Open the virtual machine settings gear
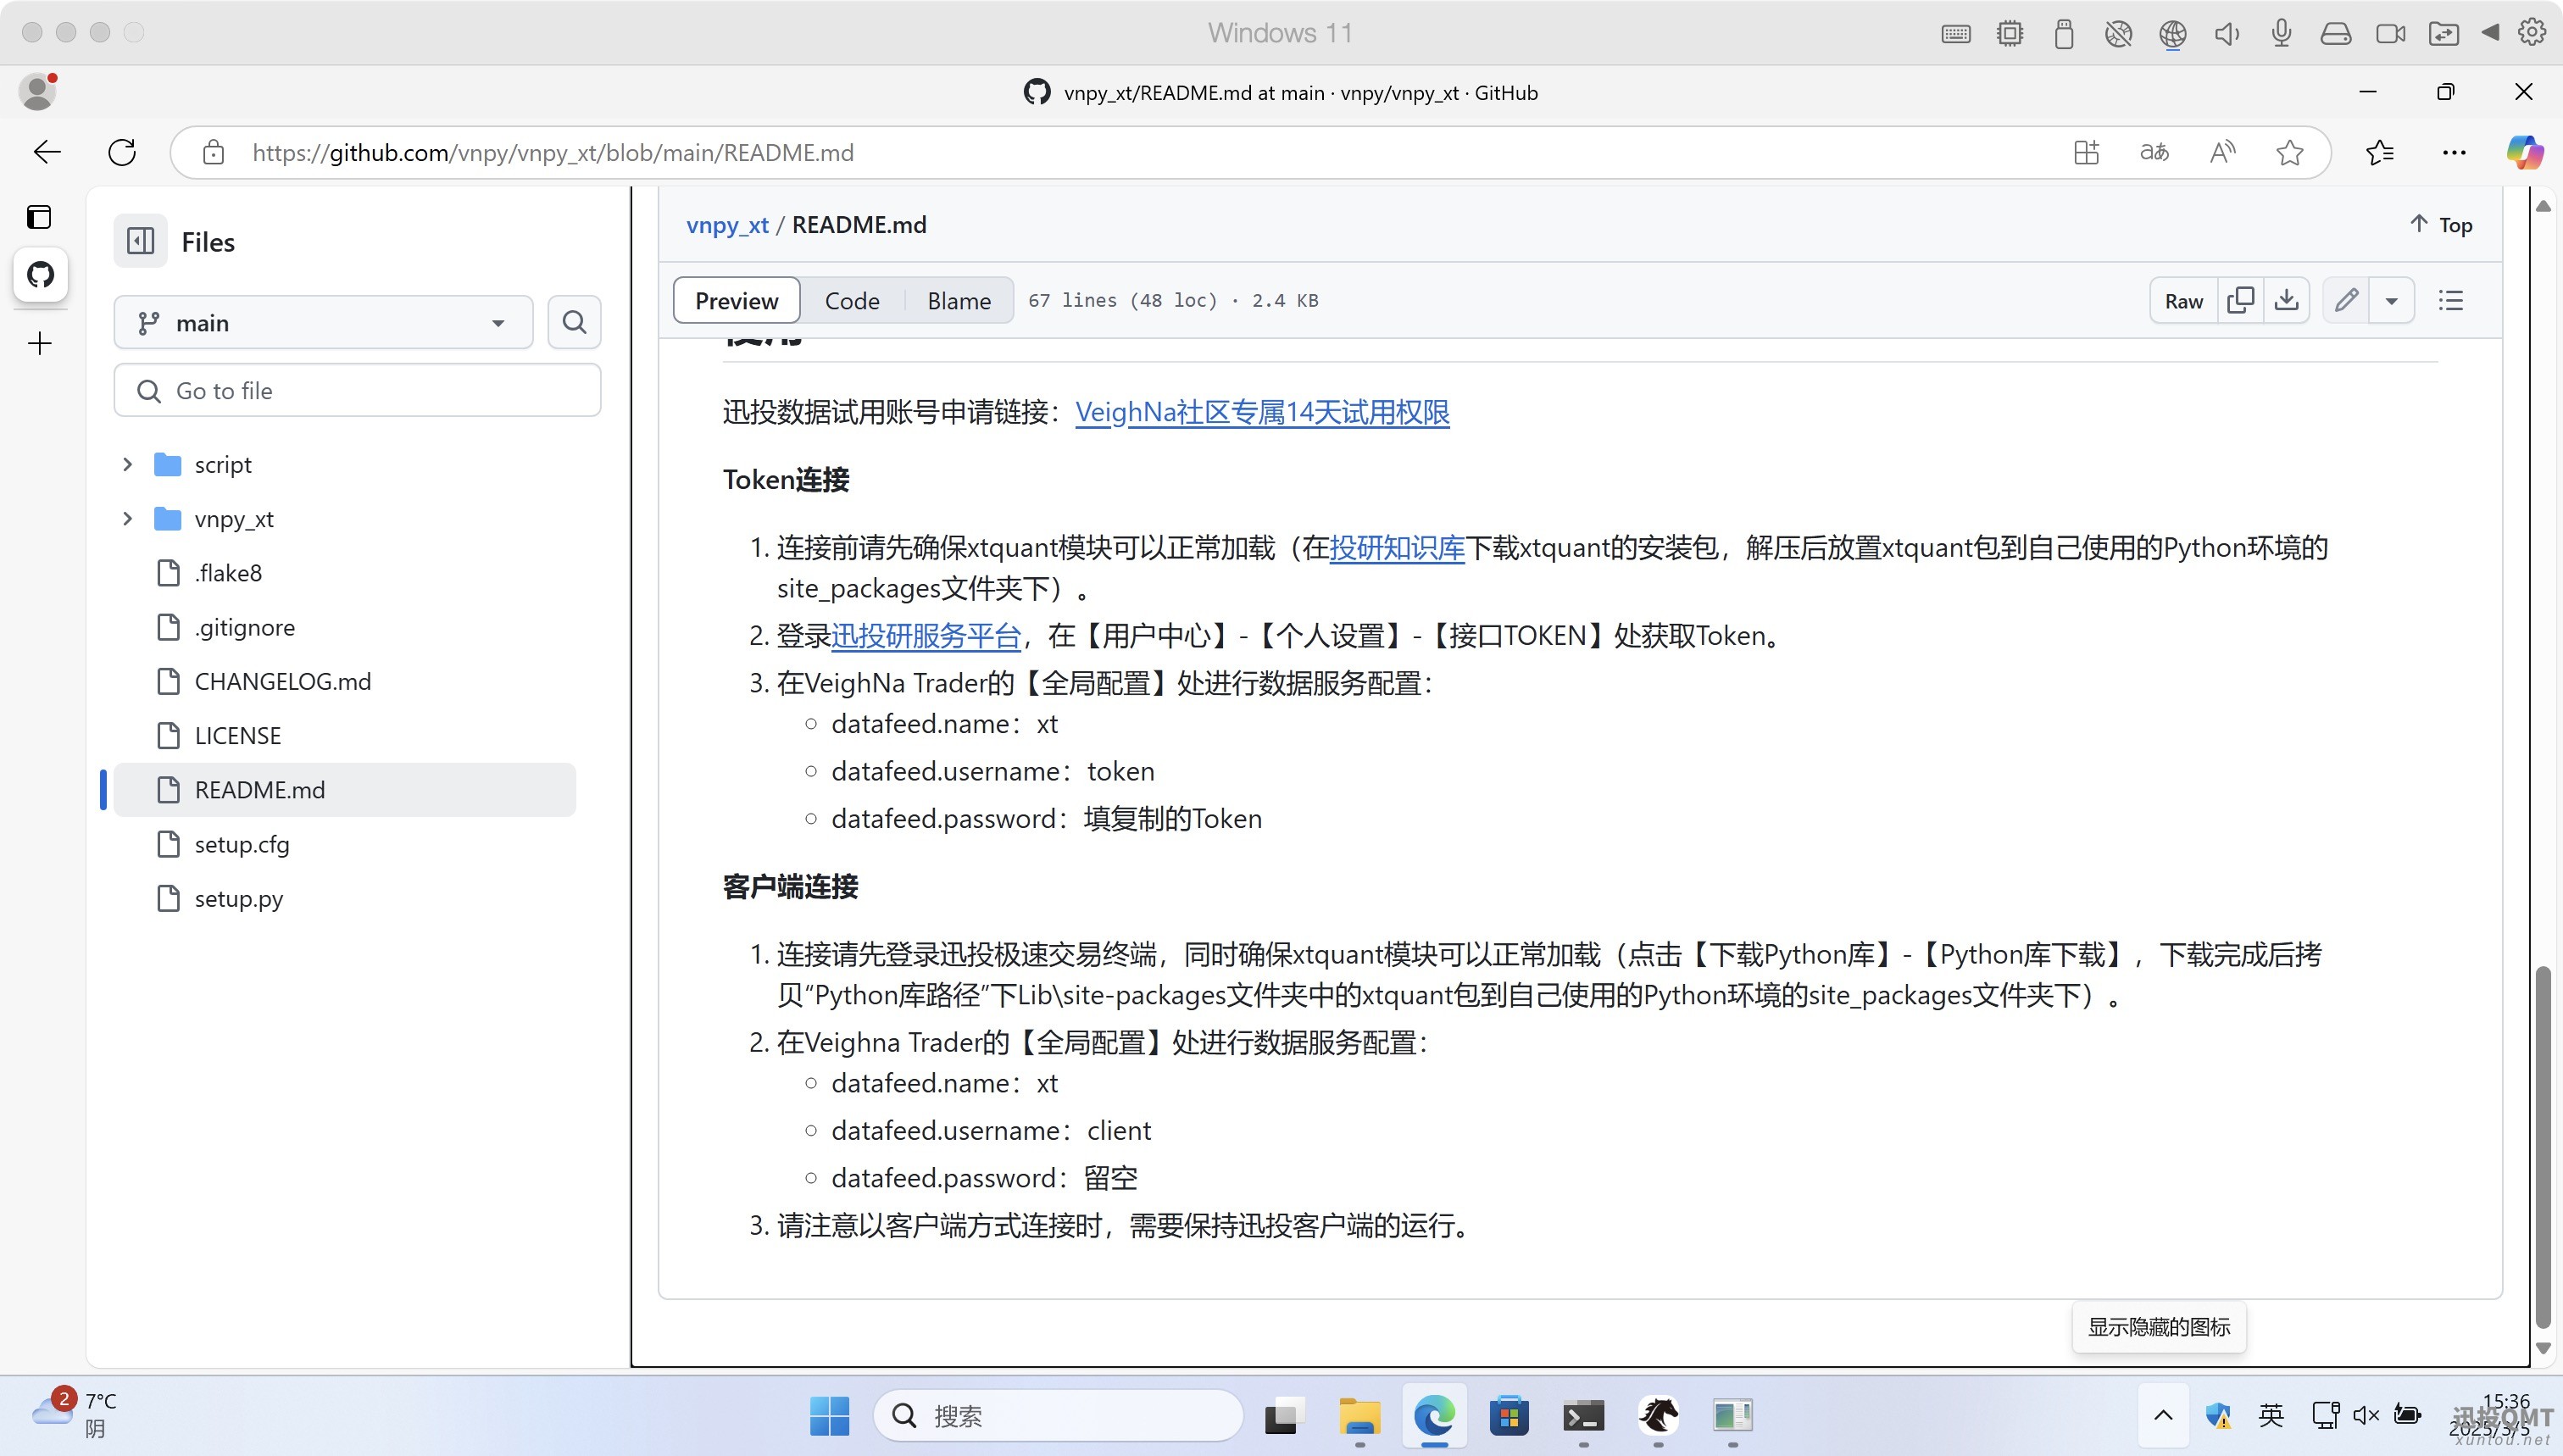This screenshot has height=1456, width=2563. (2532, 32)
